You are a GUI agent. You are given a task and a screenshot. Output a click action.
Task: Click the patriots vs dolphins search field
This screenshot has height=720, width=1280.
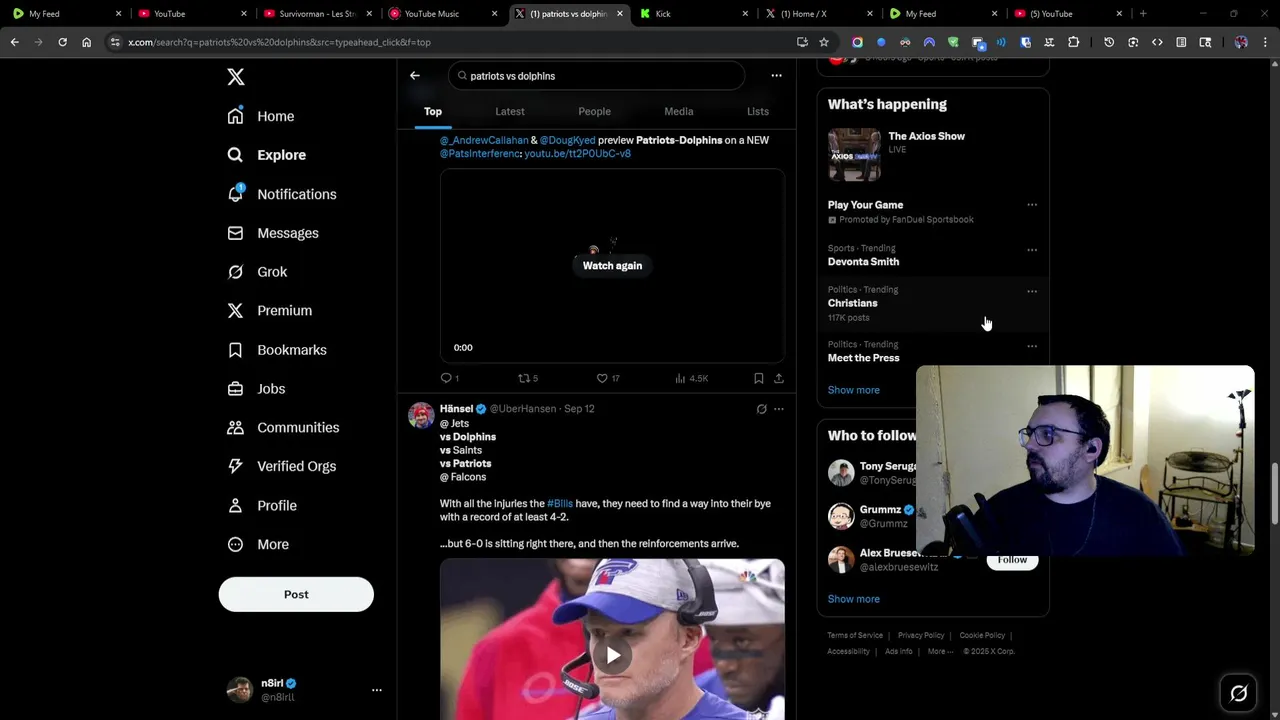click(597, 76)
